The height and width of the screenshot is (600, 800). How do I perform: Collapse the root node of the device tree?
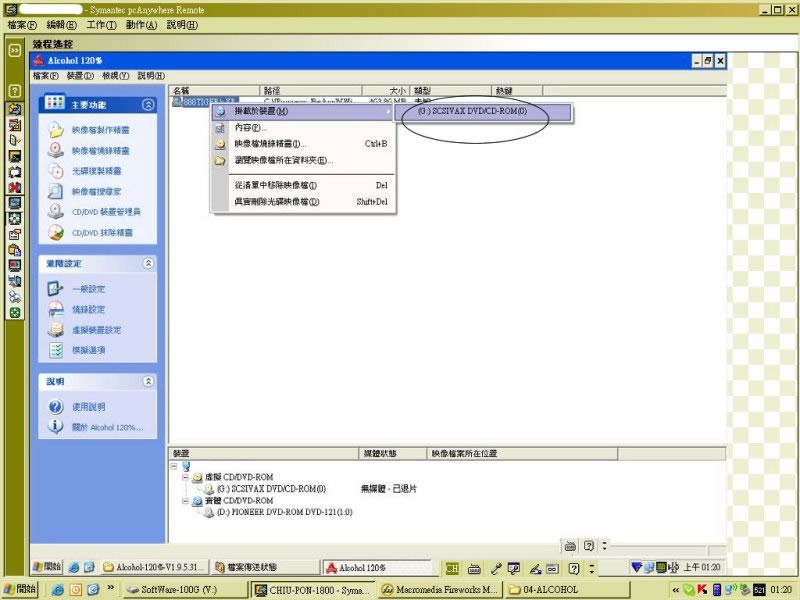[x=174, y=466]
